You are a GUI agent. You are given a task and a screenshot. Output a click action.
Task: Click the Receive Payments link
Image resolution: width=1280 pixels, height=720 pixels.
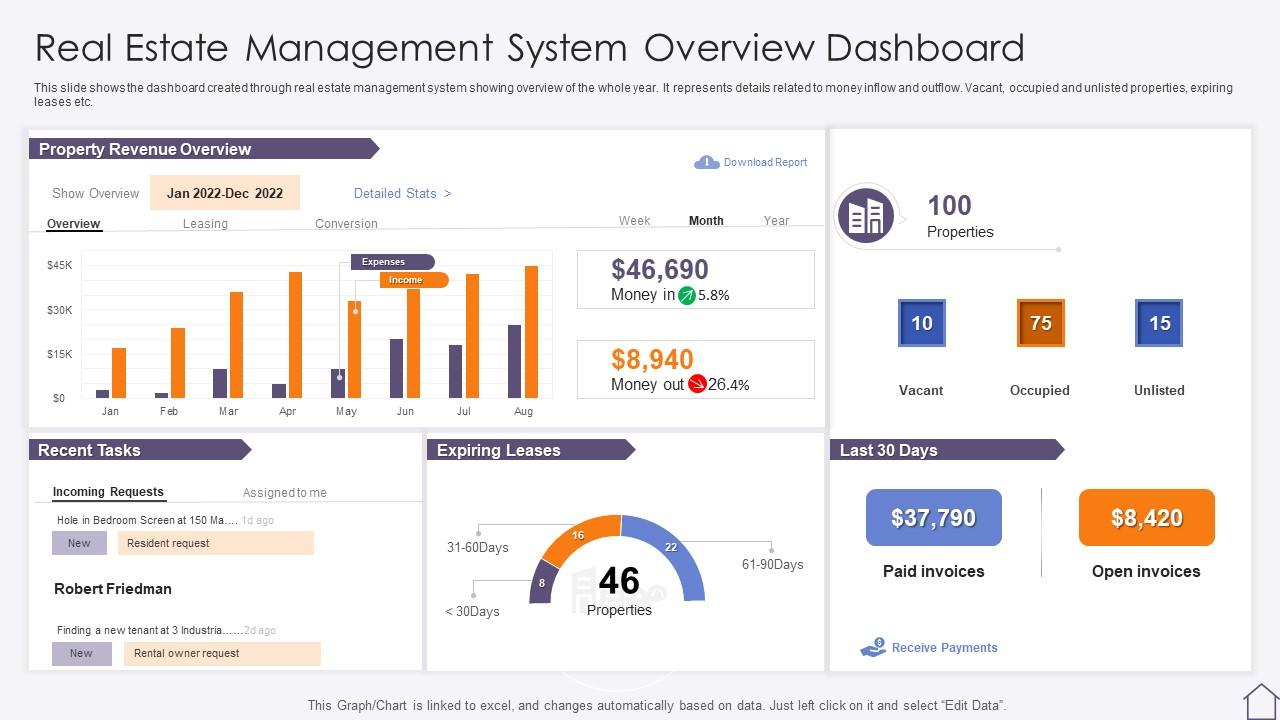pos(944,648)
